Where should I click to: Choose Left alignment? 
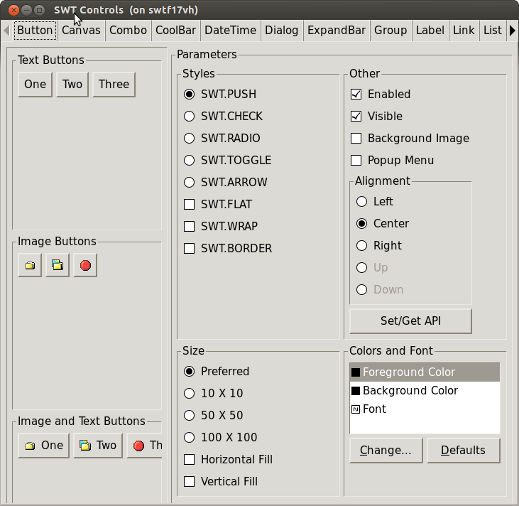362,201
